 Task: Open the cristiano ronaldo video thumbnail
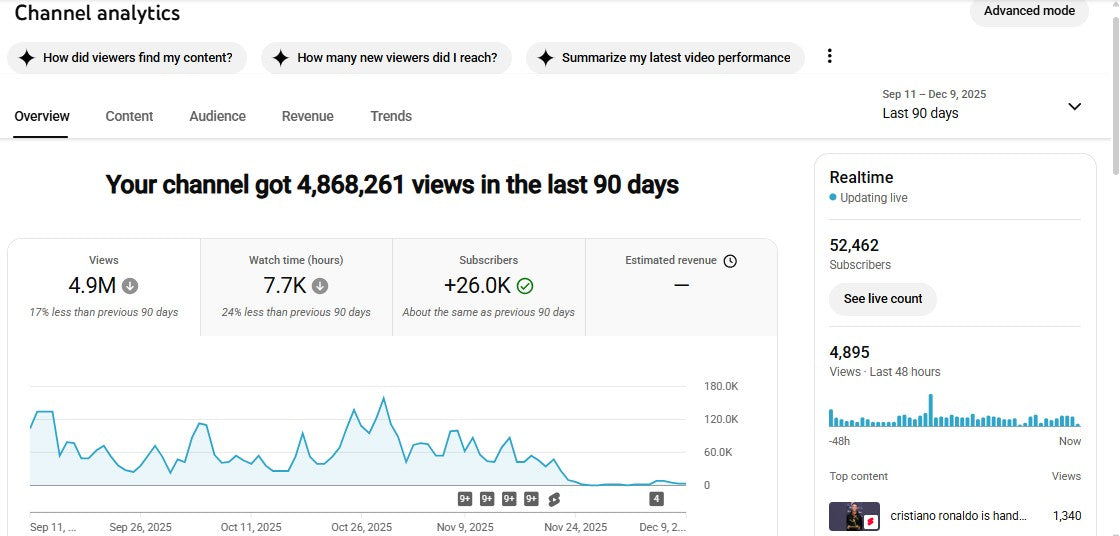click(x=854, y=516)
